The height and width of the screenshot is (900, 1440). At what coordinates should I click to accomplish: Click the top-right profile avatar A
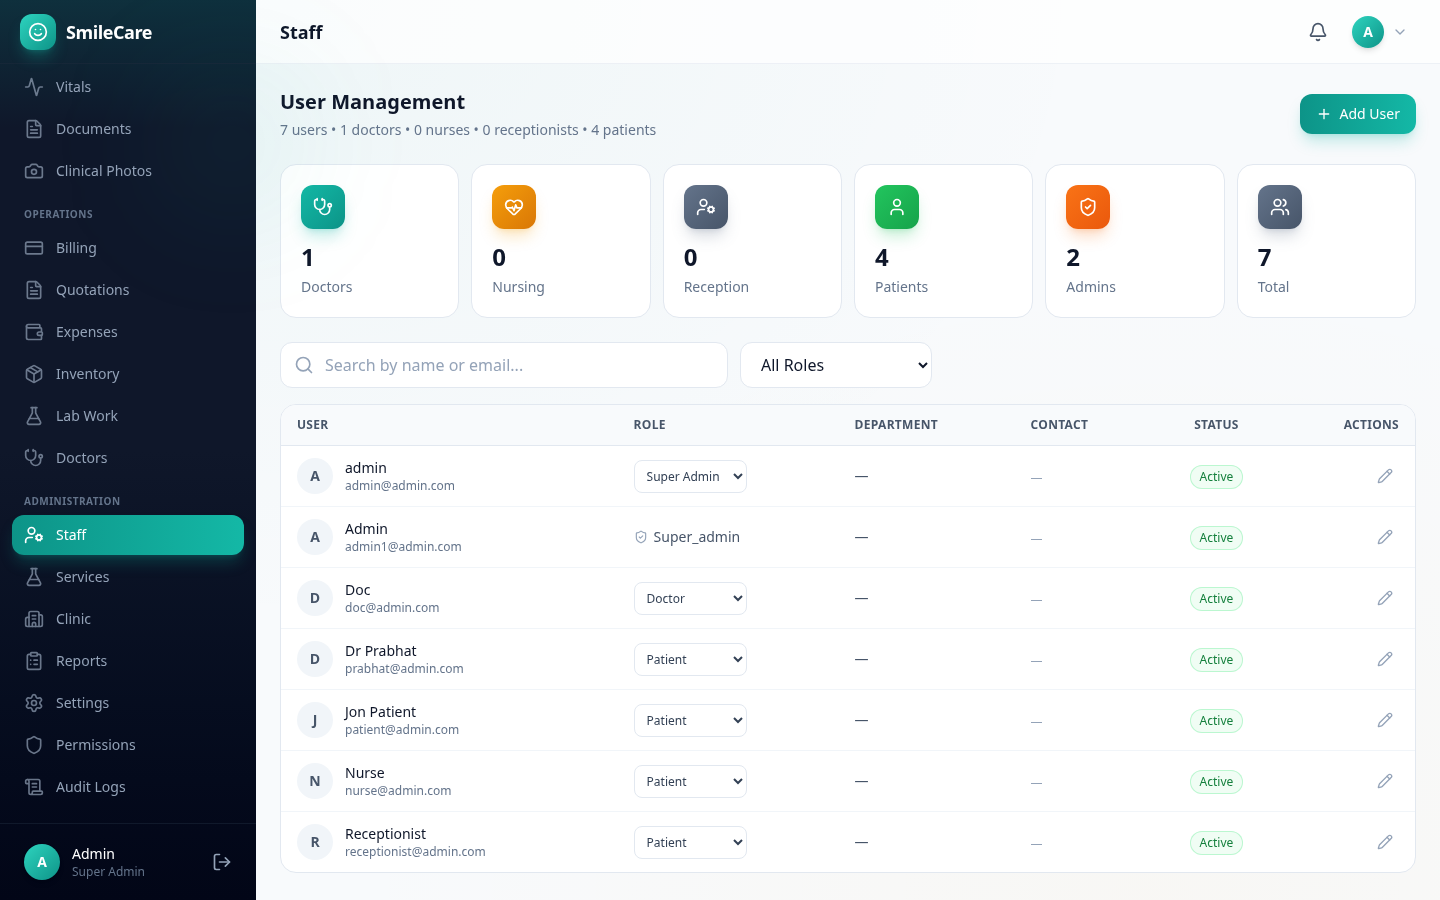tap(1368, 32)
